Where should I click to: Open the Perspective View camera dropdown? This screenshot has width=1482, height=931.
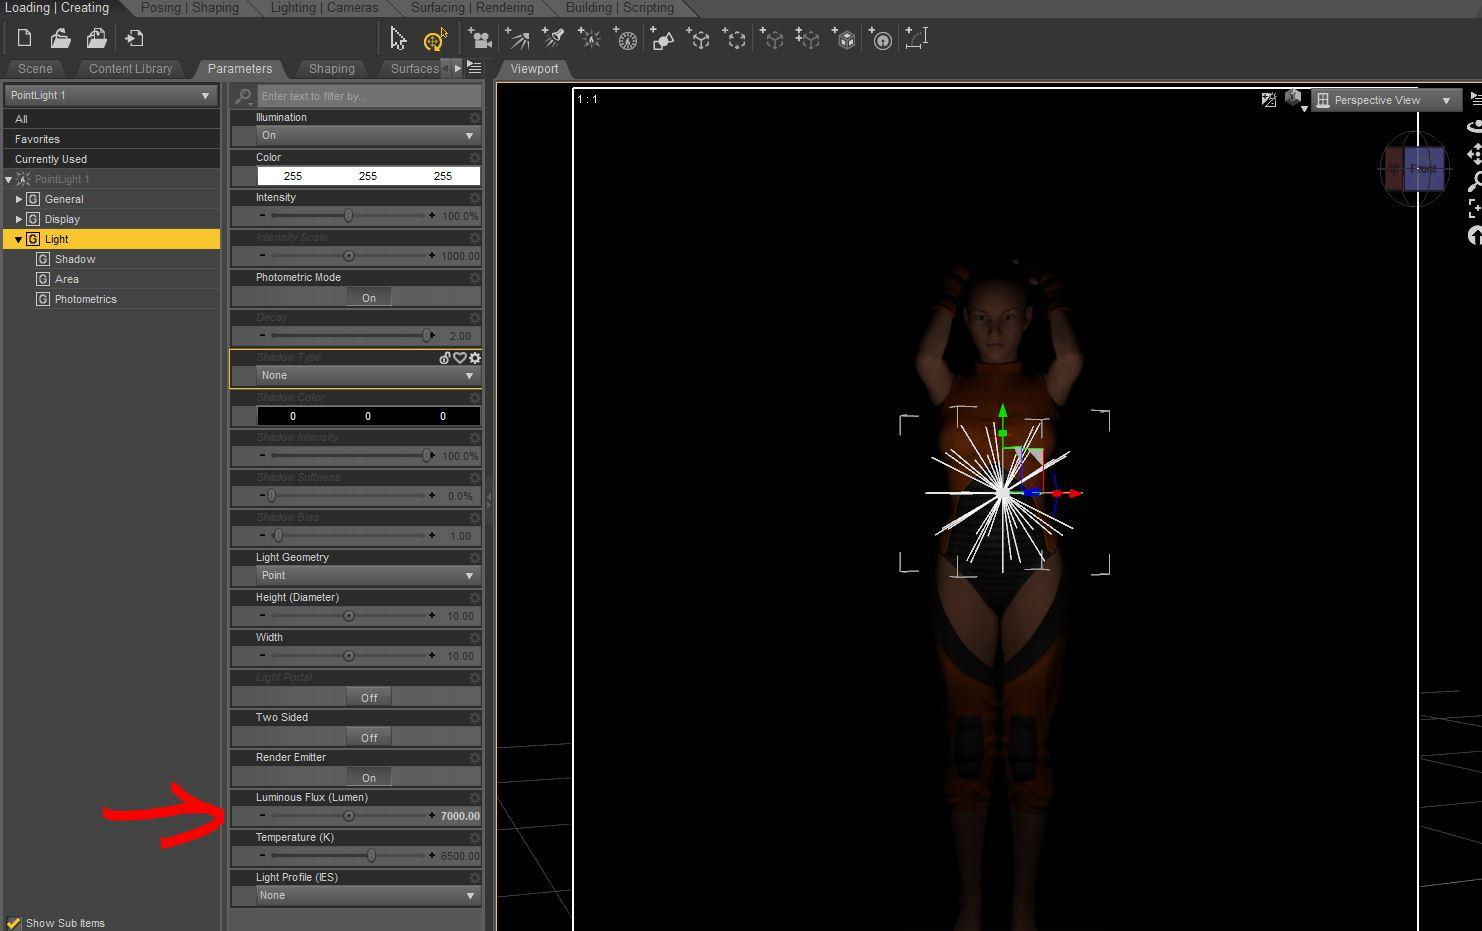point(1385,100)
